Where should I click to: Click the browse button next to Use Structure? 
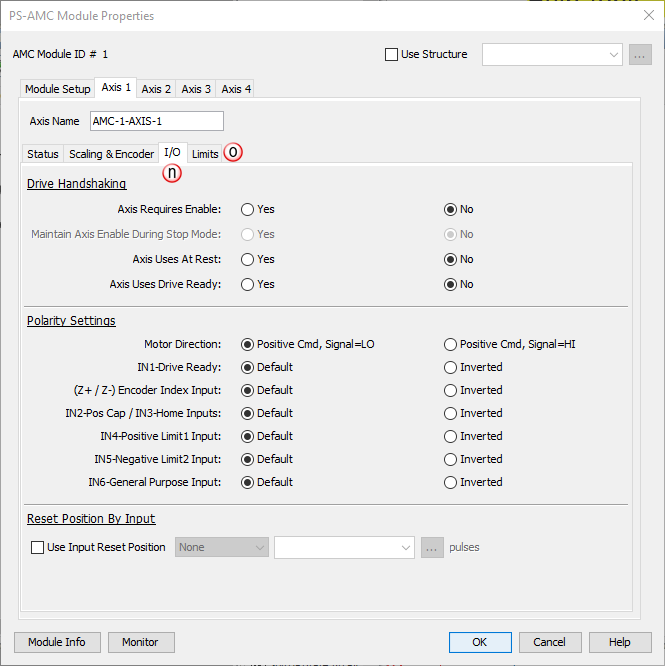pos(640,55)
